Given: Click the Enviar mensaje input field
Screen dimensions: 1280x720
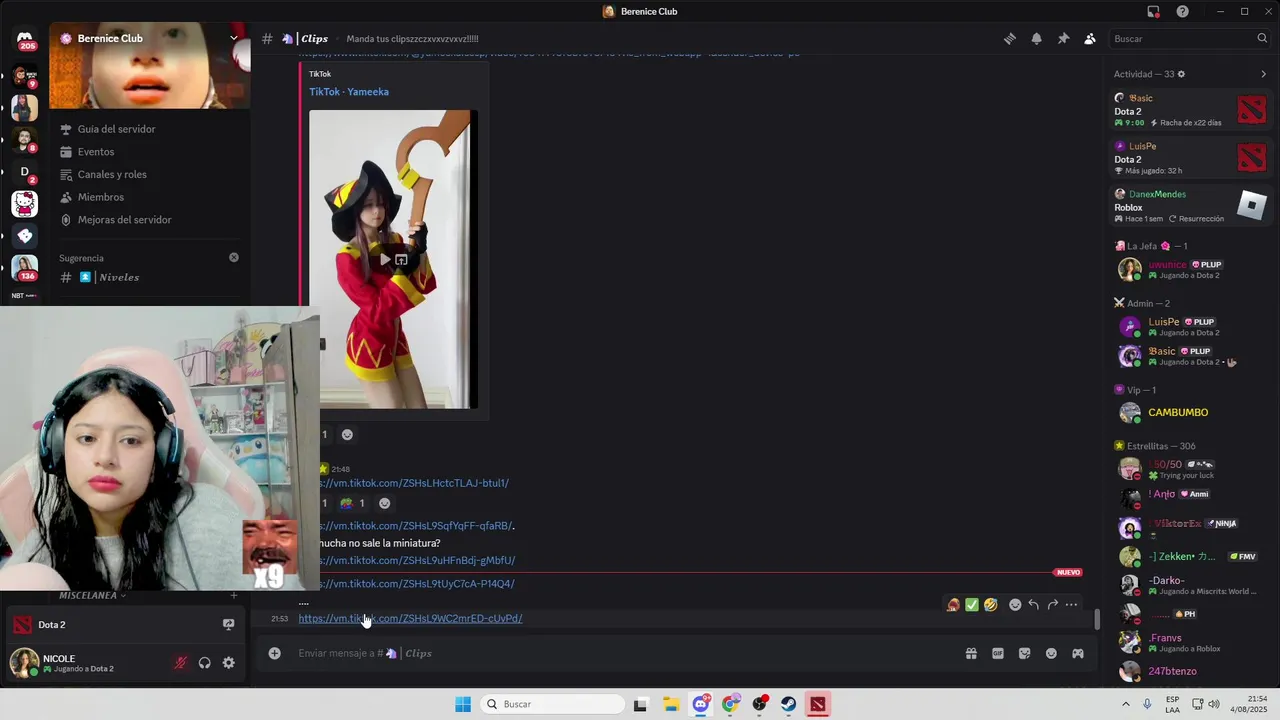Looking at the screenshot, I should (x=620, y=653).
